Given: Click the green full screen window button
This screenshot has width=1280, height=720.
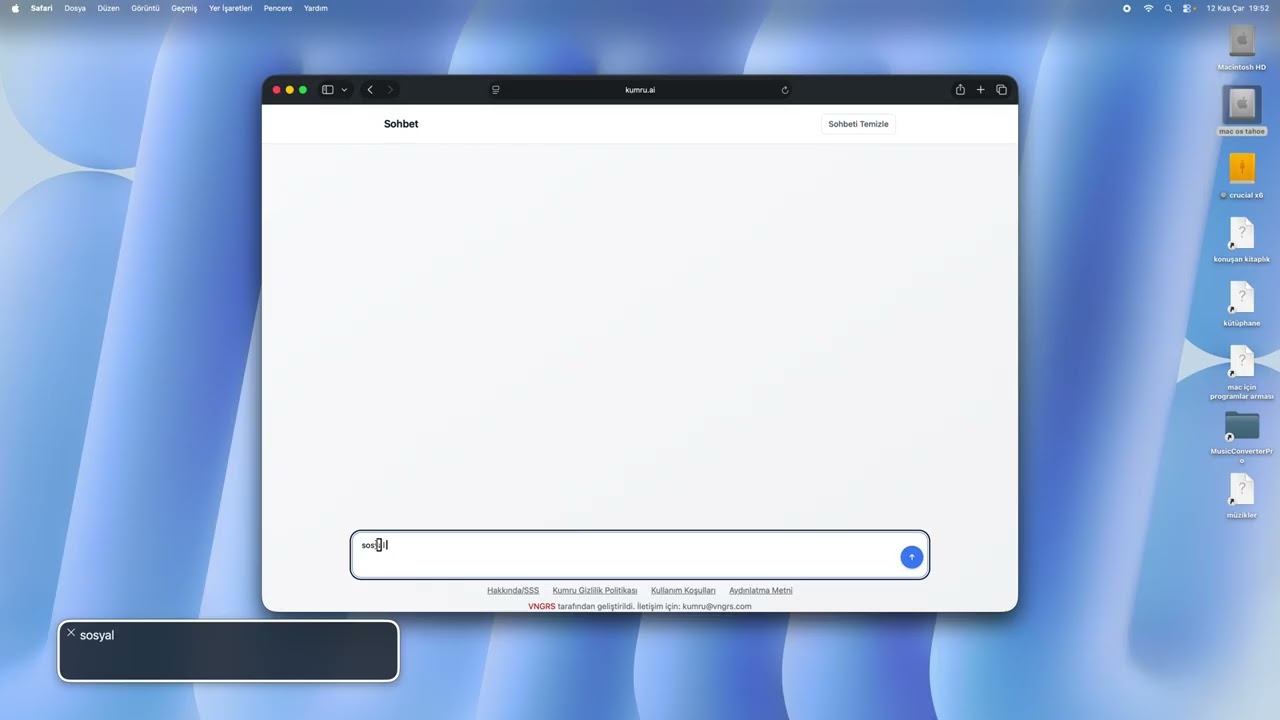Looking at the screenshot, I should (x=303, y=90).
